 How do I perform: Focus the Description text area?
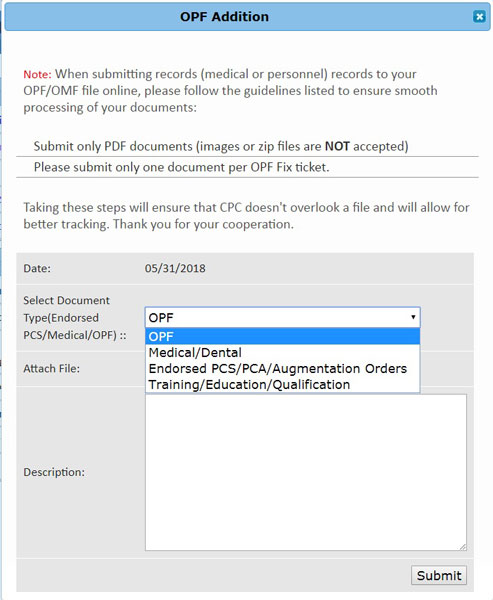306,473
